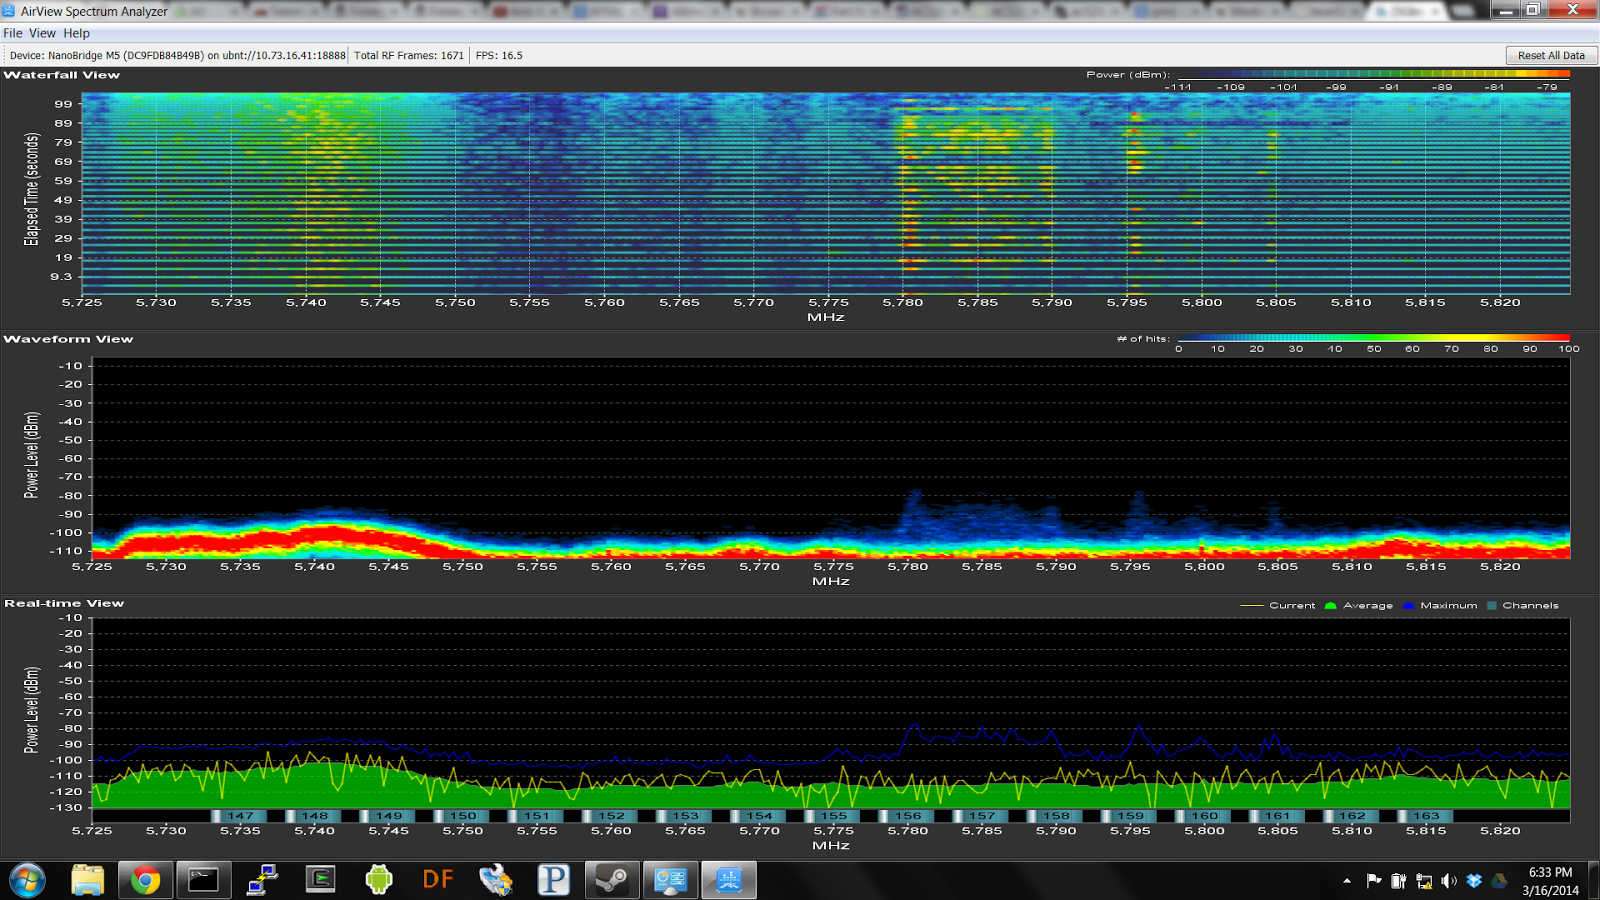Launch Pandora from the taskbar
The image size is (1600, 900).
coord(553,880)
